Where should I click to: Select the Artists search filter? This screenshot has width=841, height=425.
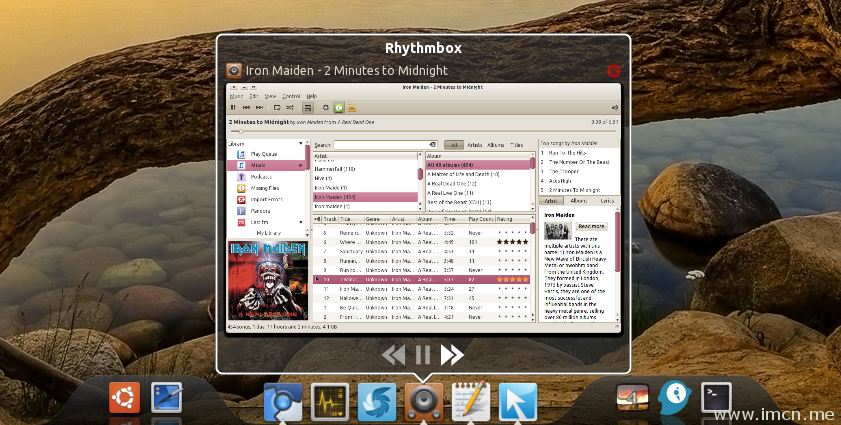coord(475,145)
